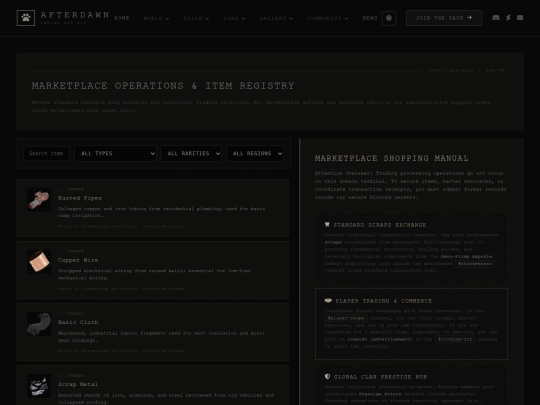Click the Rusted Pipes item thumbnail
Viewport: 540px width, 405px height.
tap(39, 199)
